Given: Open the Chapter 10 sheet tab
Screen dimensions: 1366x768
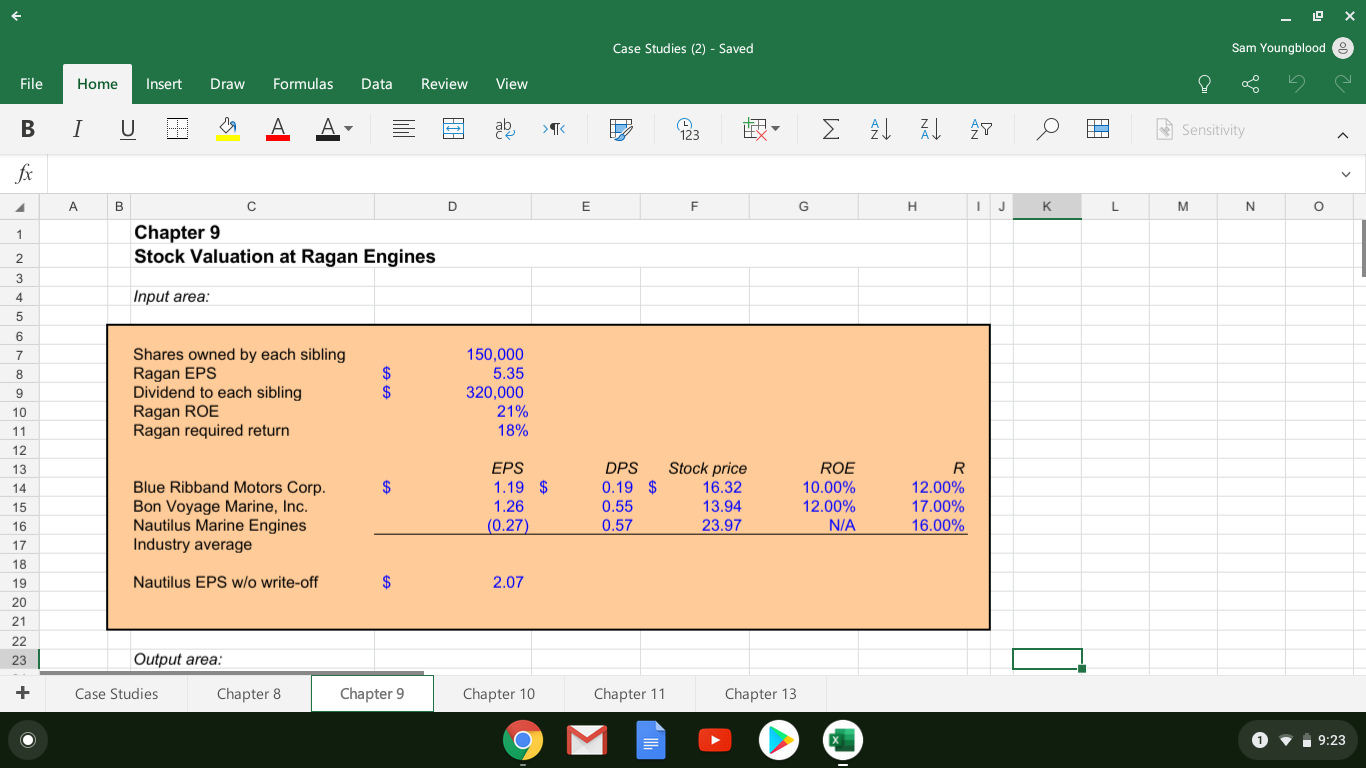Looking at the screenshot, I should point(499,694).
